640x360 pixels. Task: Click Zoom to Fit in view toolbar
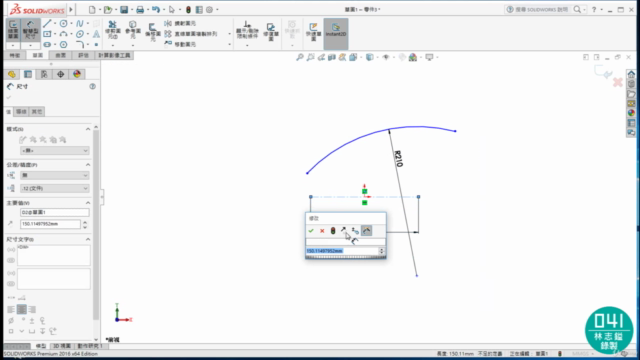coord(300,58)
